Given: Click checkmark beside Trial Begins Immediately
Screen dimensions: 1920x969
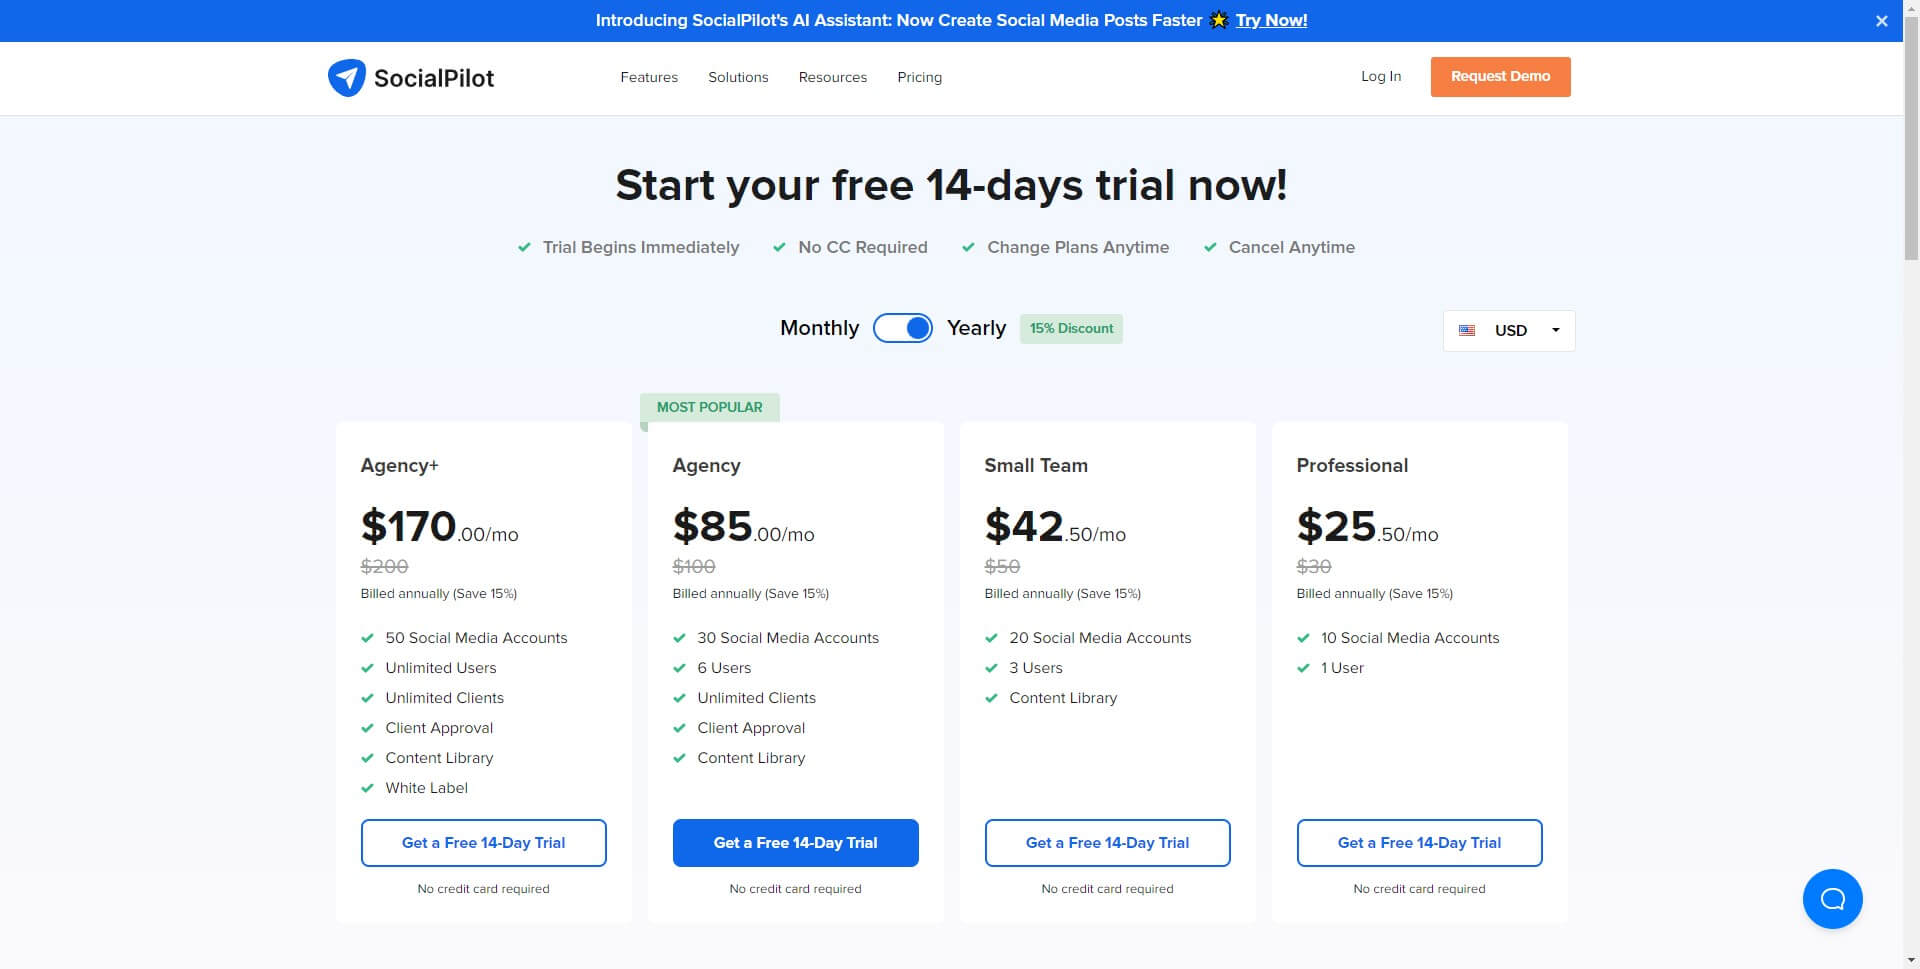Looking at the screenshot, I should coord(524,247).
